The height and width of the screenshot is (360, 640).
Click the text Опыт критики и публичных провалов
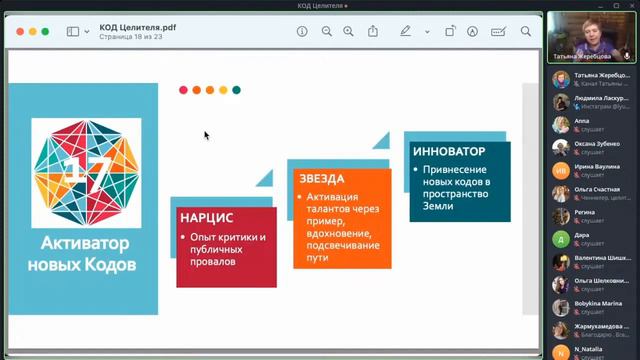click(228, 249)
